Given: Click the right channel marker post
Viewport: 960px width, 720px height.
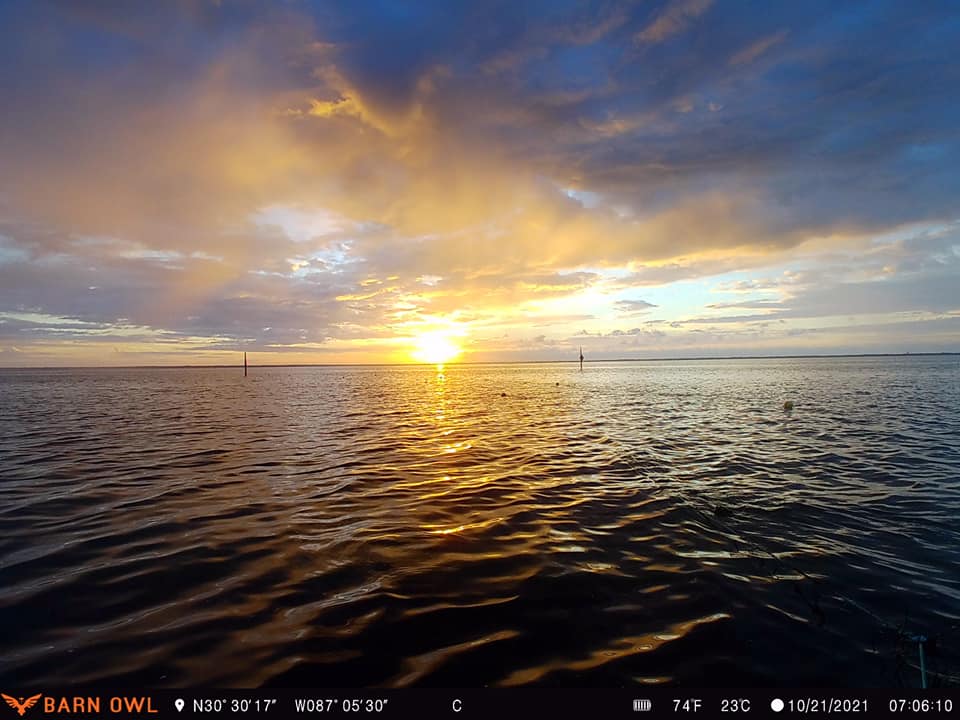Looking at the screenshot, I should (x=581, y=359).
